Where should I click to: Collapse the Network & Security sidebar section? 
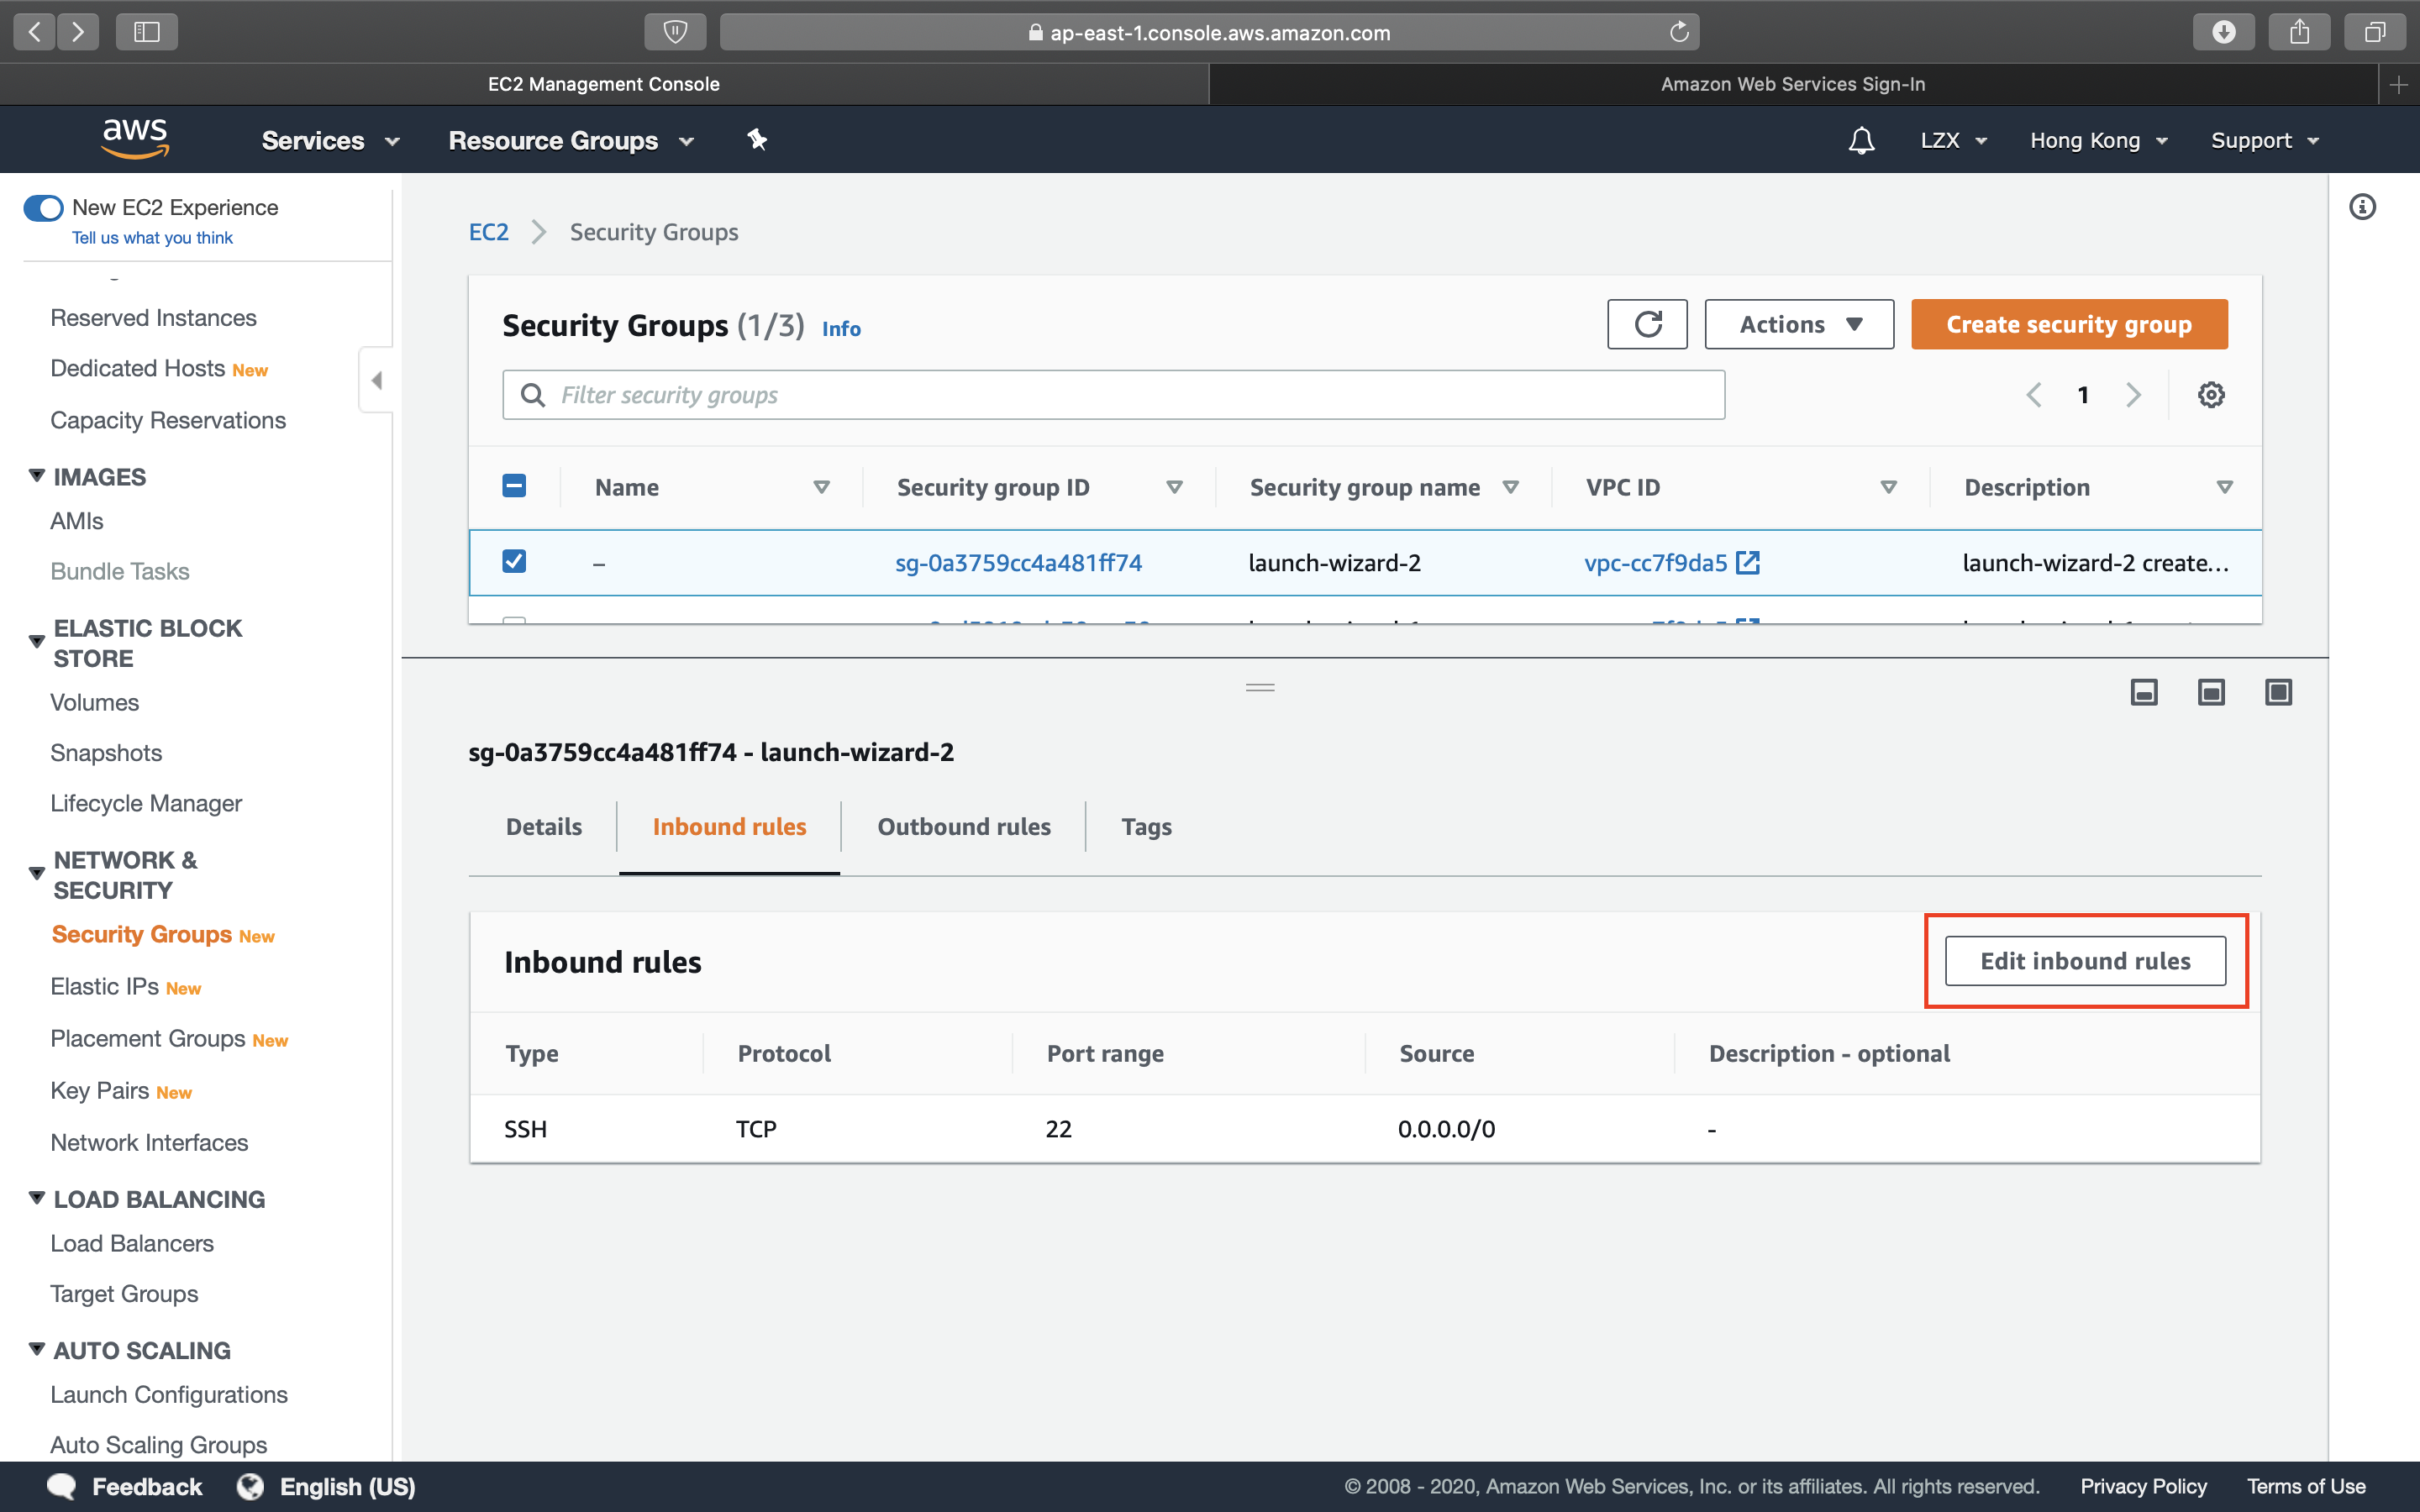coord(37,873)
